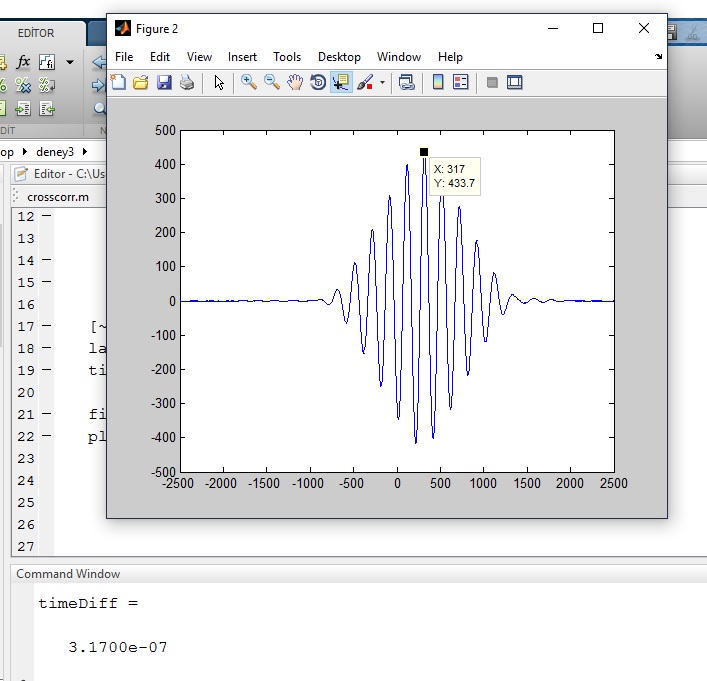The height and width of the screenshot is (681, 707).
Task: Open the Brush color dropdown arrow
Action: (382, 83)
